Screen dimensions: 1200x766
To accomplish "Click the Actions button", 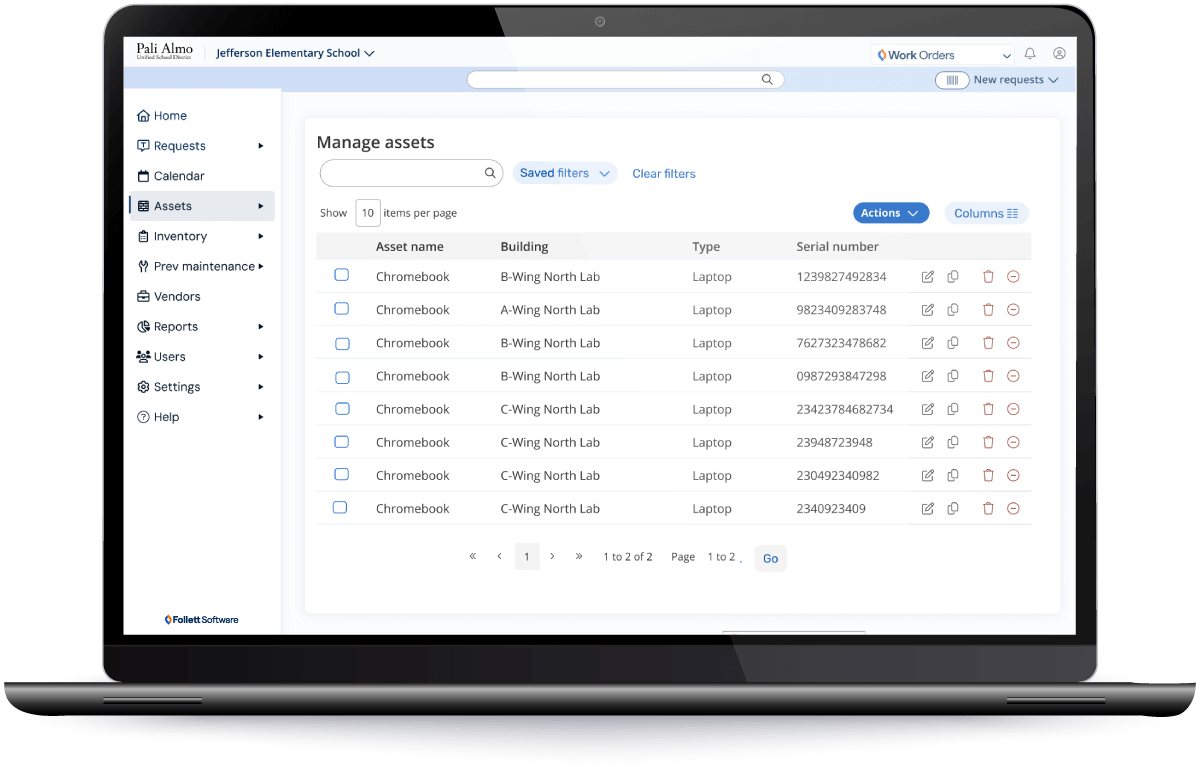I will (x=890, y=213).
